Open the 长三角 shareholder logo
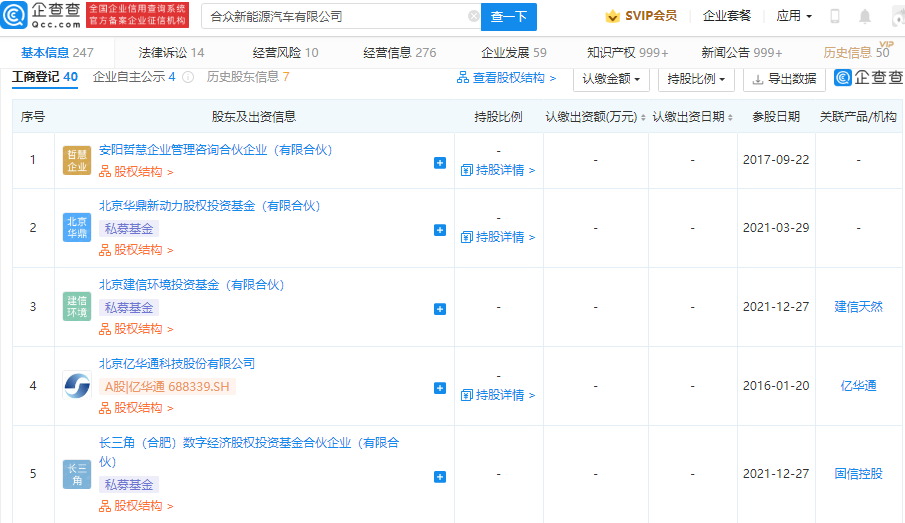Viewport: 905px width, 523px height. pos(77,475)
